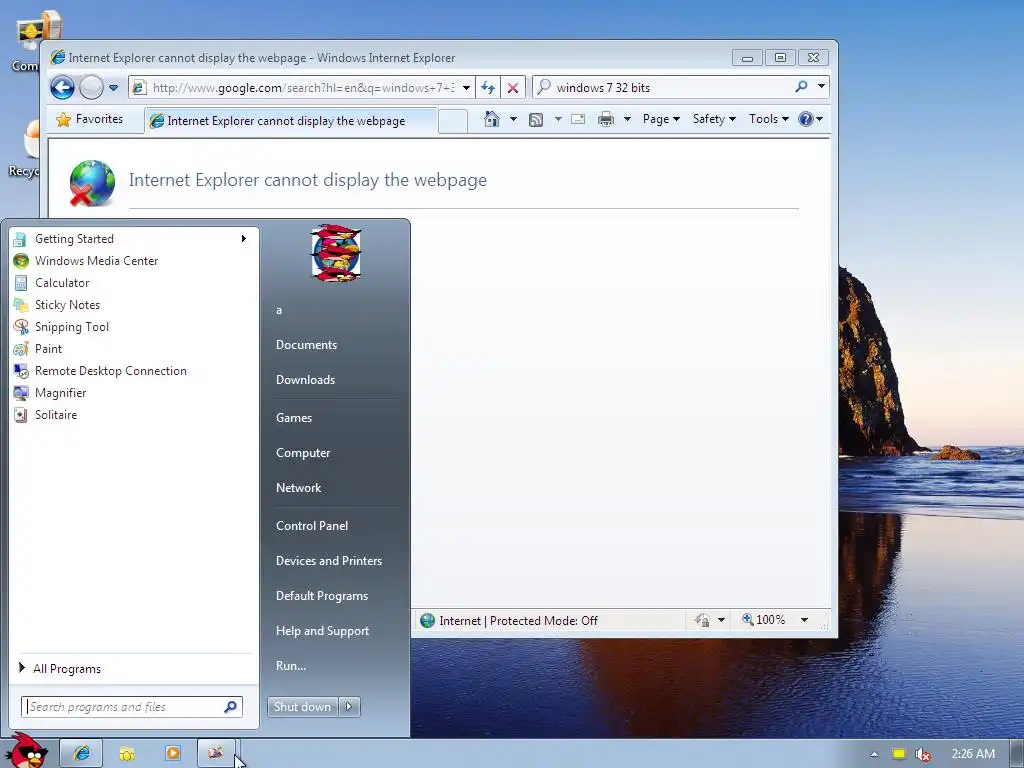This screenshot has height=768, width=1024.
Task: Open Solitaire from the Start menu
Action: [131, 415]
